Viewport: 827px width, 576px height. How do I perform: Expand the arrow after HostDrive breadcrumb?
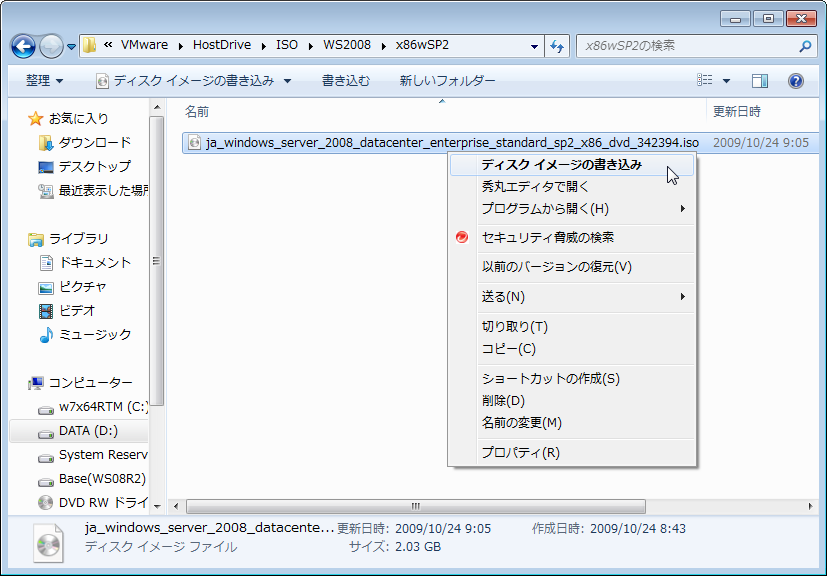click(264, 46)
